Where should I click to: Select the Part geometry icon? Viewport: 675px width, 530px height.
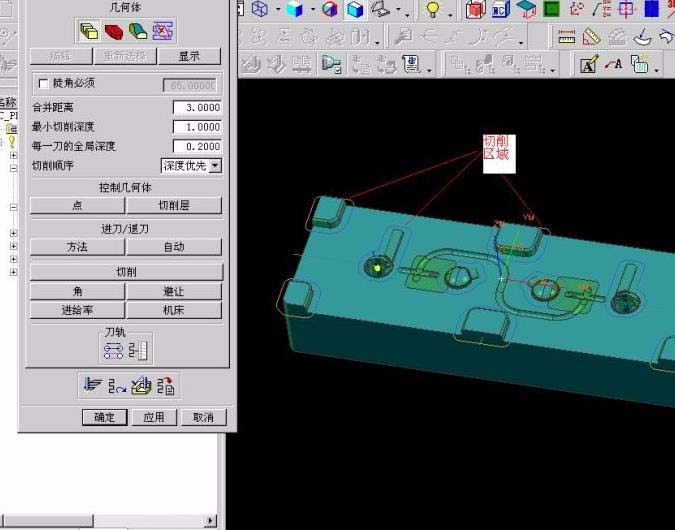pyautogui.click(x=89, y=30)
